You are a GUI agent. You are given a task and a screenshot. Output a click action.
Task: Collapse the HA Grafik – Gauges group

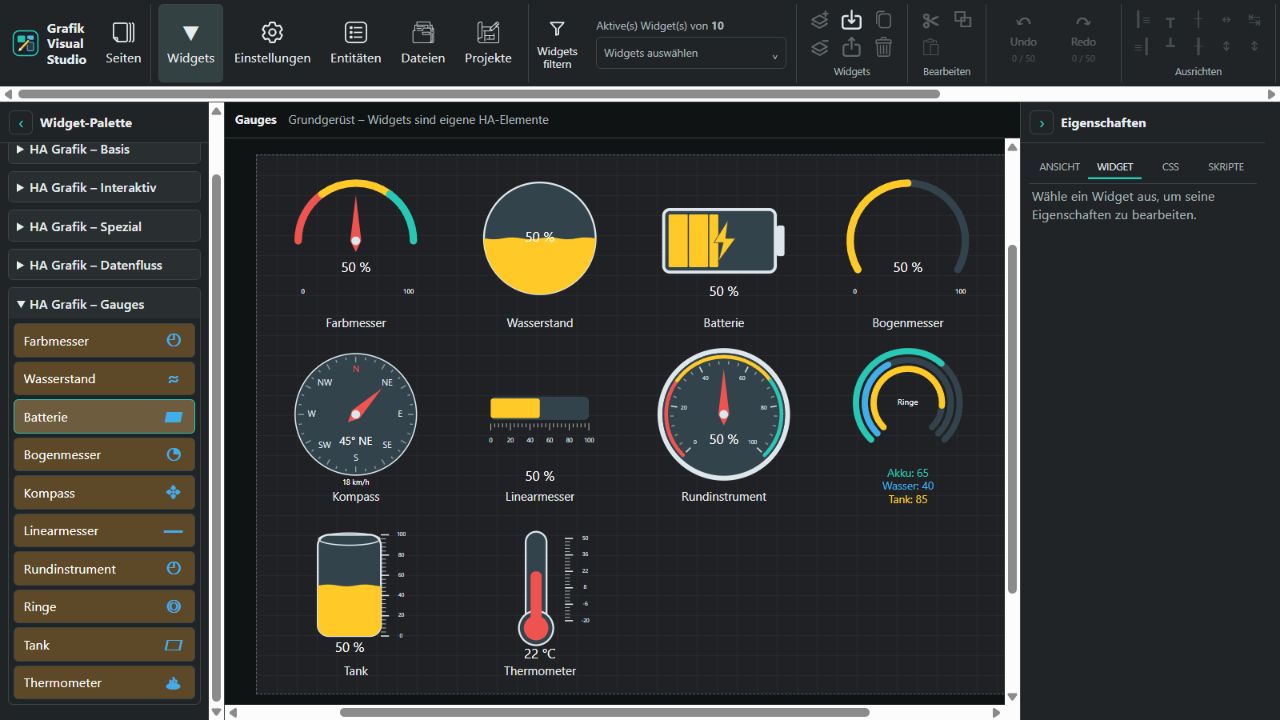(105, 304)
